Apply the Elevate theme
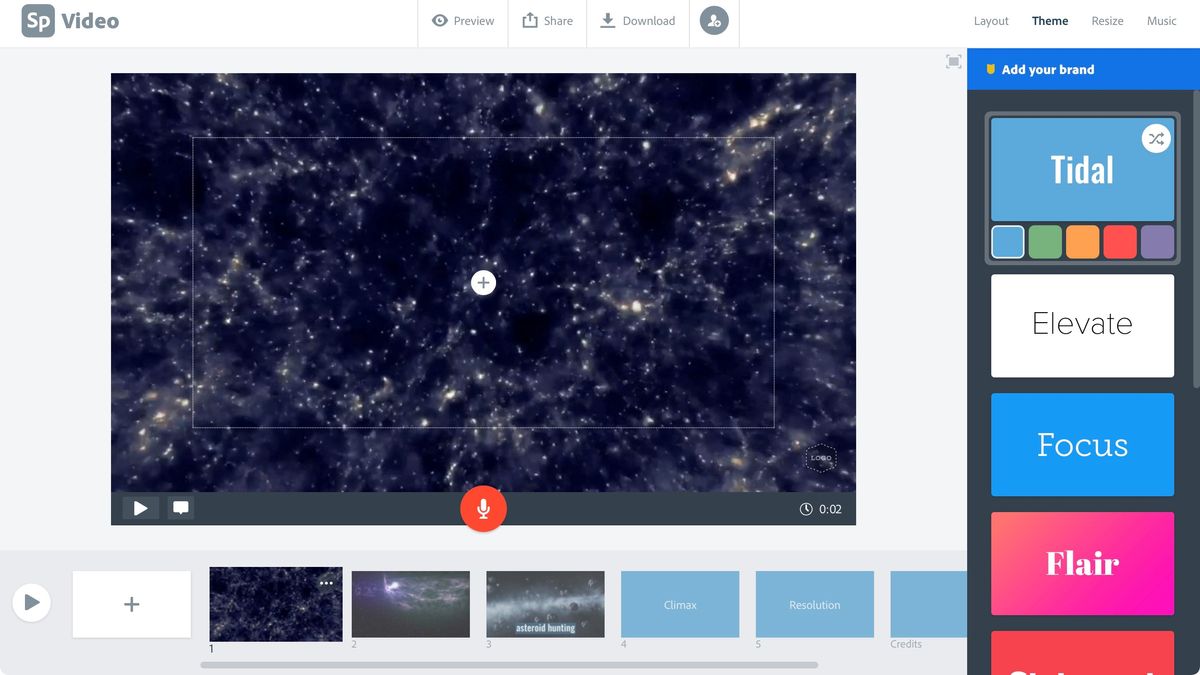The image size is (1200, 675). pos(1082,325)
